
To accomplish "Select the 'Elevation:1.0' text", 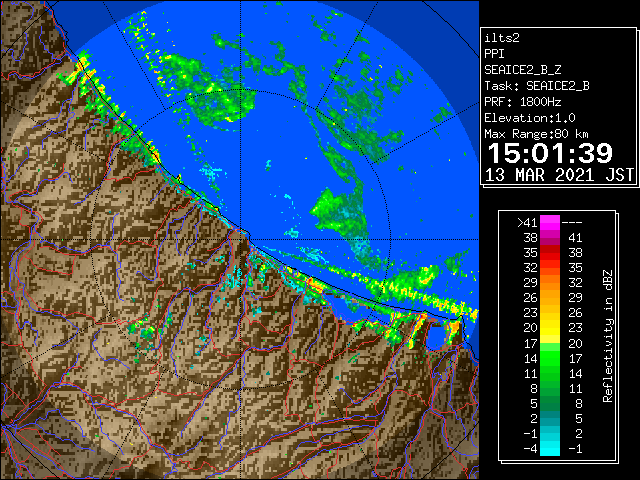I will click(530, 118).
